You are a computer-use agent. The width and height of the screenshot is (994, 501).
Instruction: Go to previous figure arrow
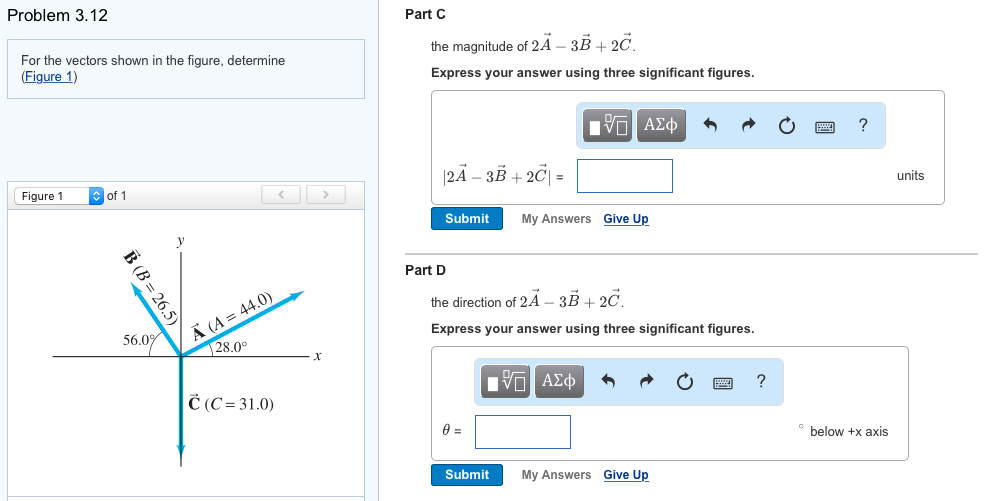click(281, 194)
